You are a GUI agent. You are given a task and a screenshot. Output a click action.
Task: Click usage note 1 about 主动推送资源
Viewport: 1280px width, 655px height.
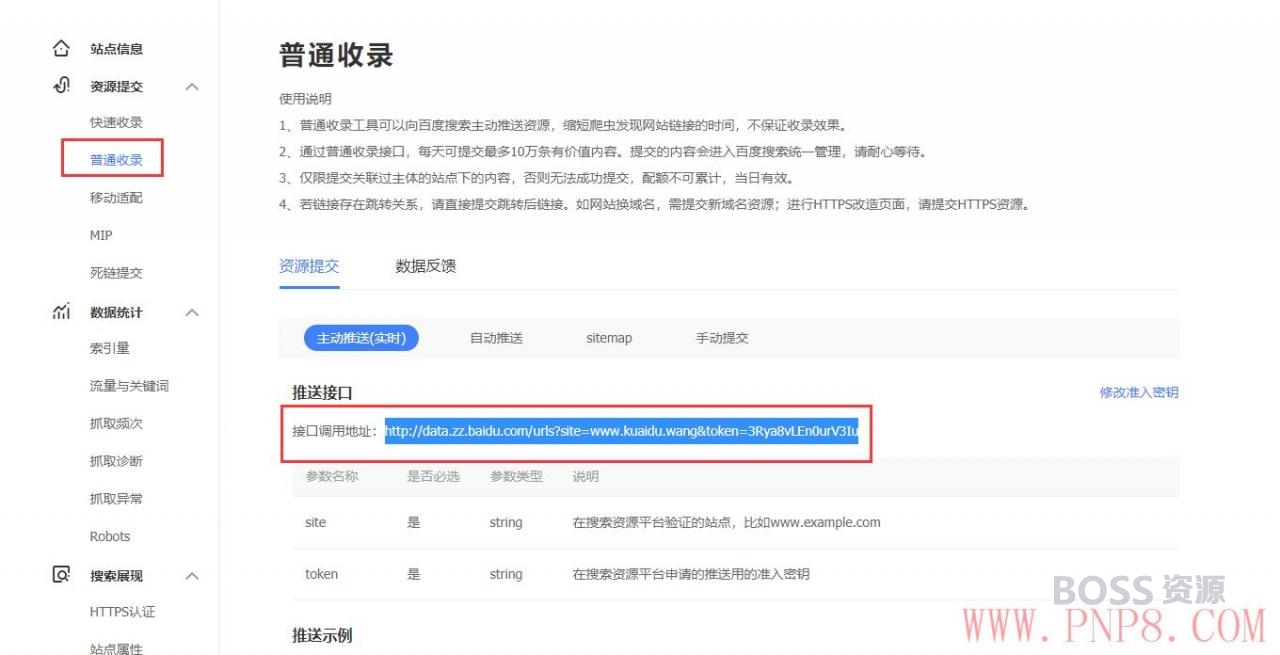coord(563,126)
